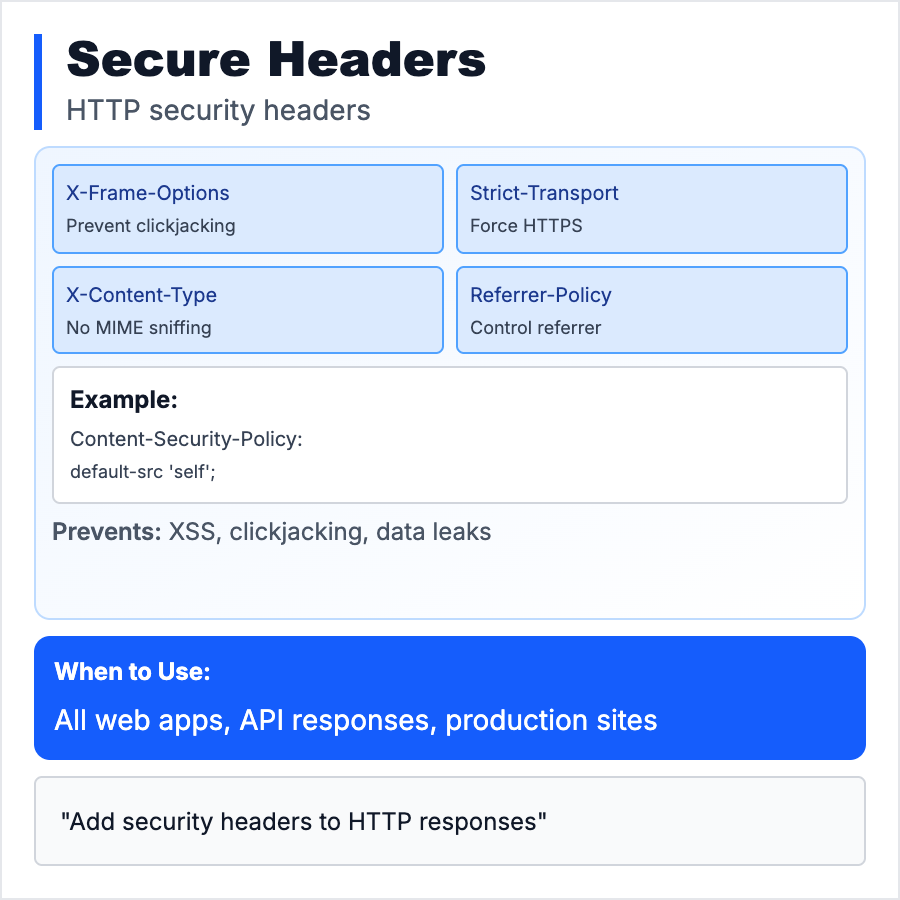Click the bold Prevents: label
The image size is (900, 900).
click(106, 532)
